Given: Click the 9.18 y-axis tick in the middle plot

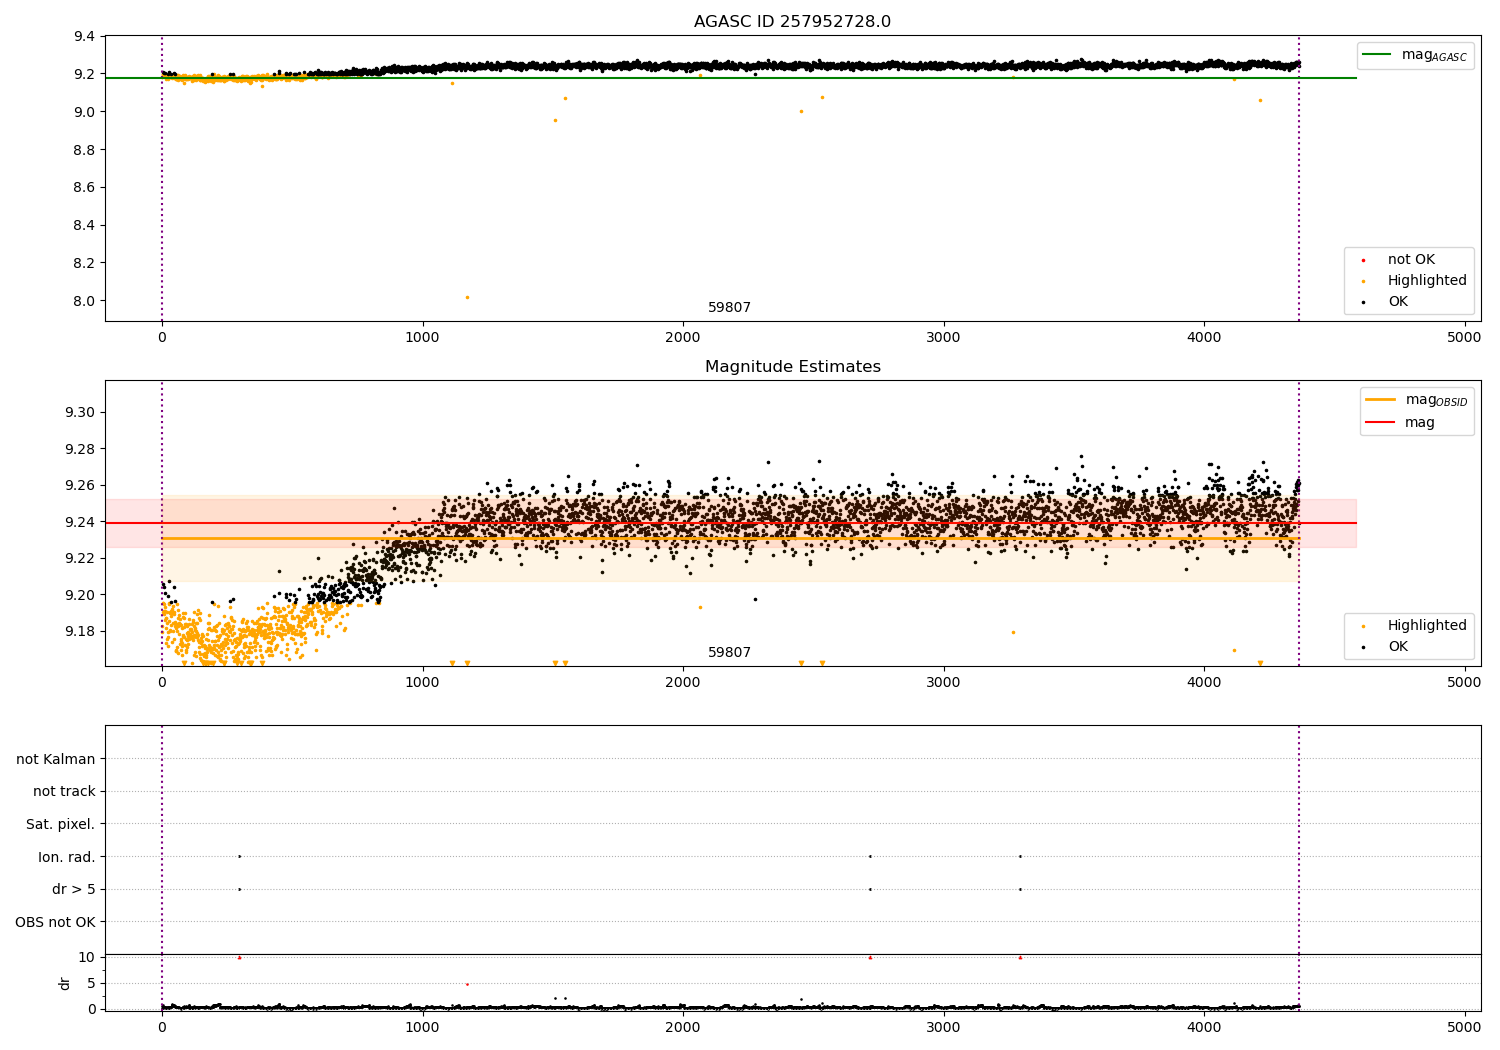Looking at the screenshot, I should point(81,631).
